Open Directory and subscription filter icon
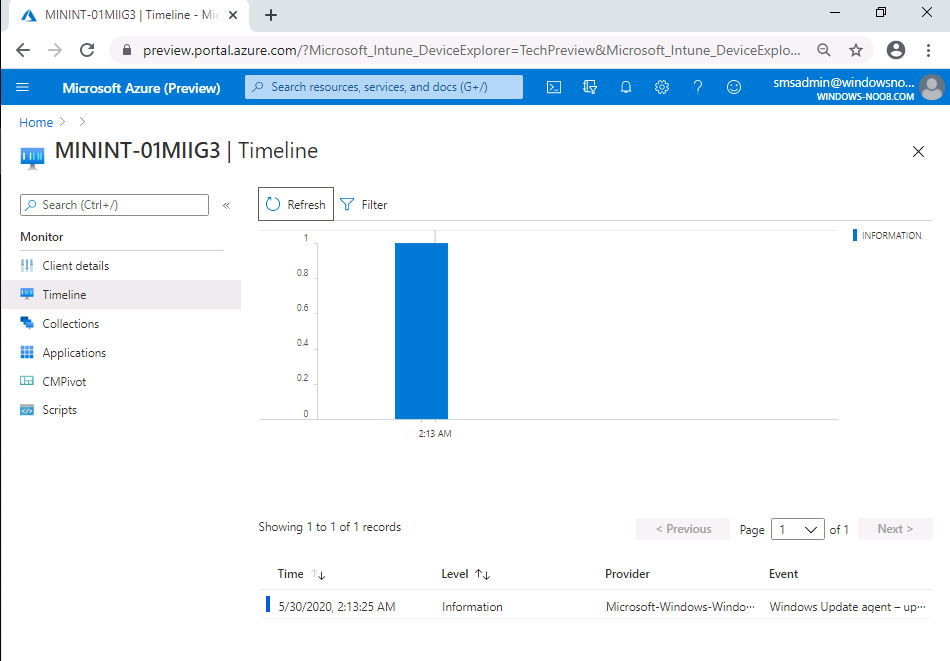This screenshot has height=661, width=950. [590, 87]
